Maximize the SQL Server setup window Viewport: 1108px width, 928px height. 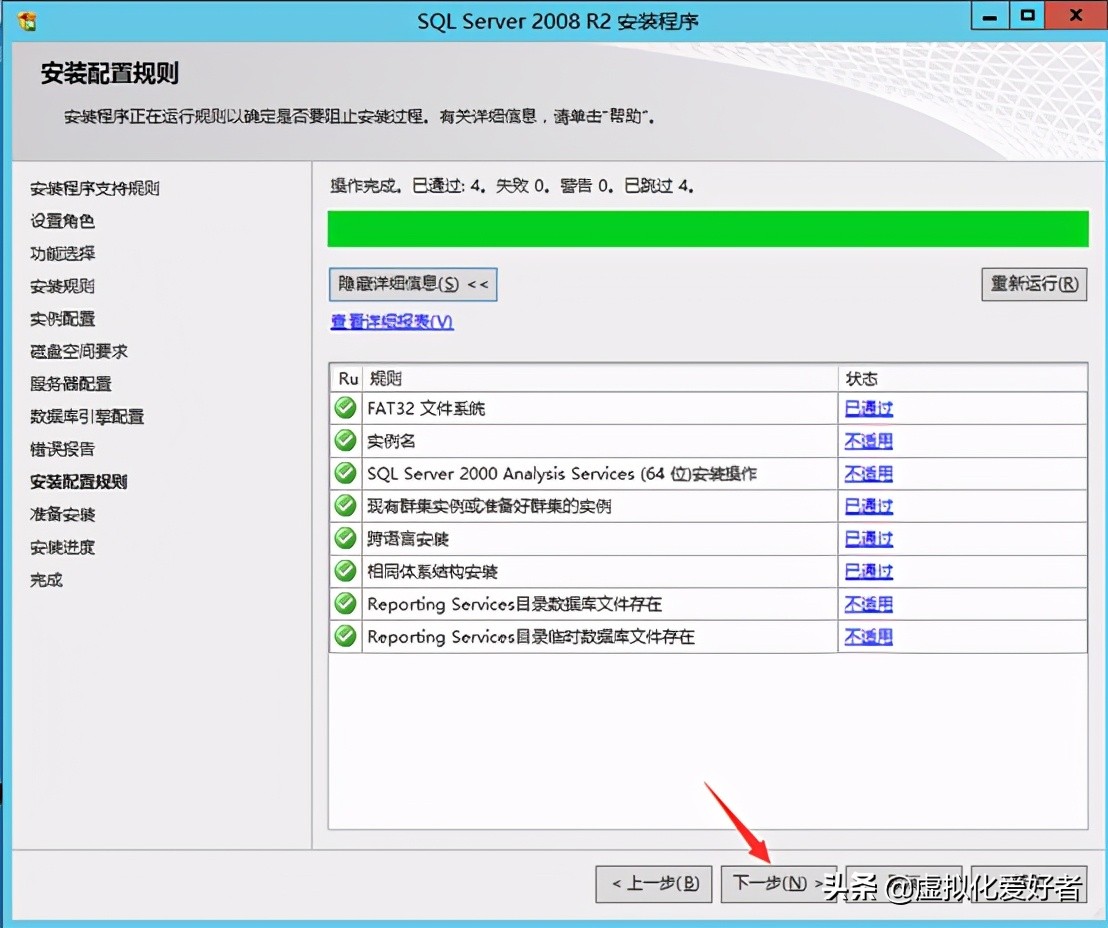click(x=1027, y=16)
